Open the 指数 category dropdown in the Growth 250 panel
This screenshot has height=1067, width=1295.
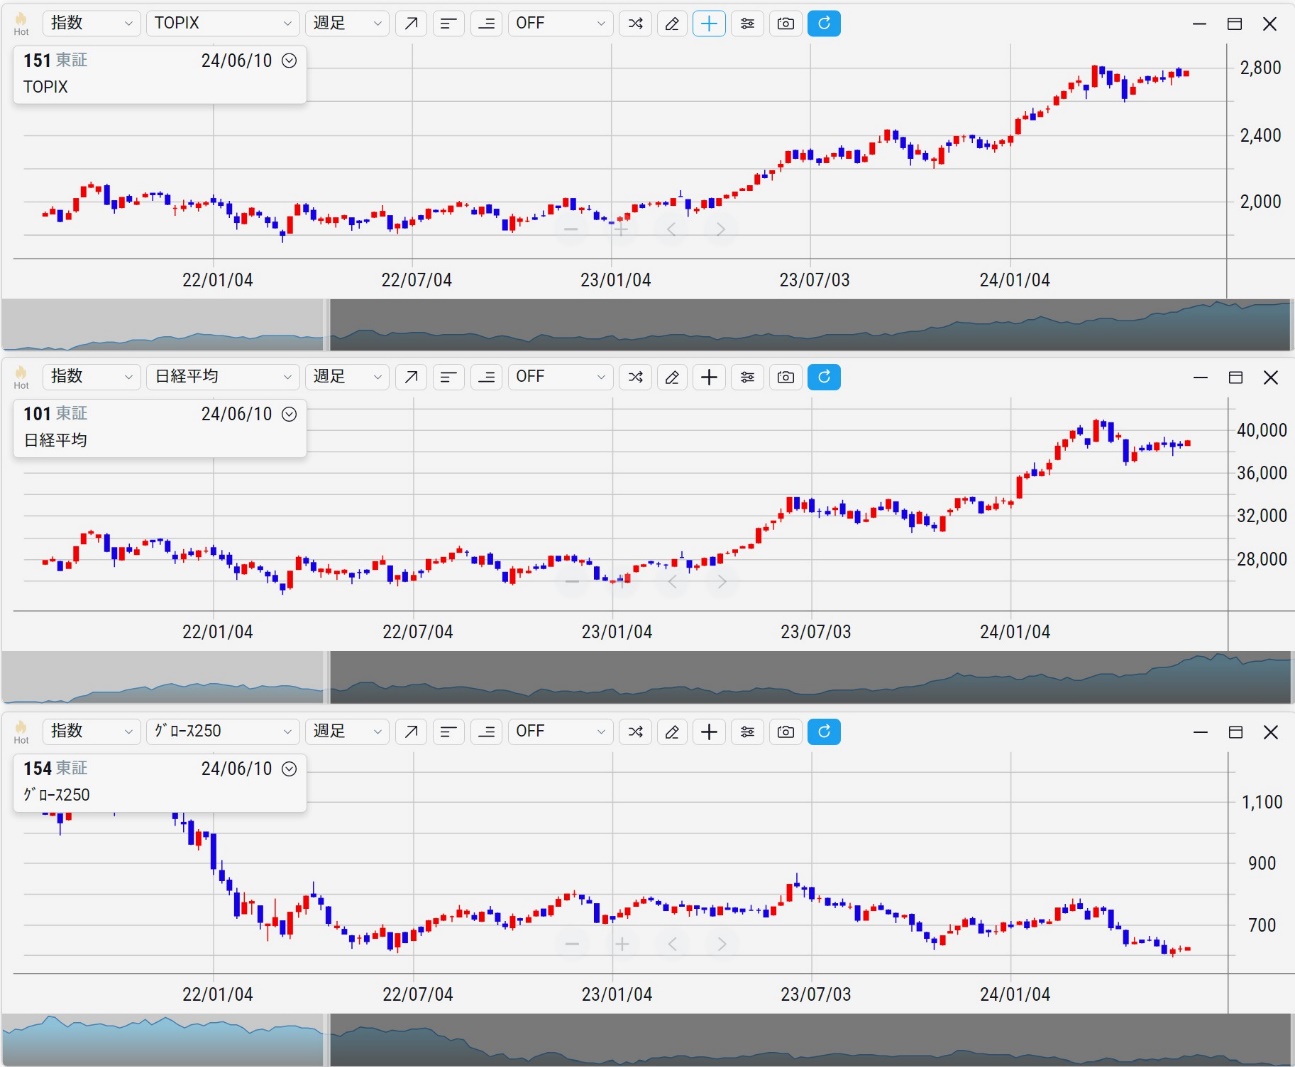90,732
